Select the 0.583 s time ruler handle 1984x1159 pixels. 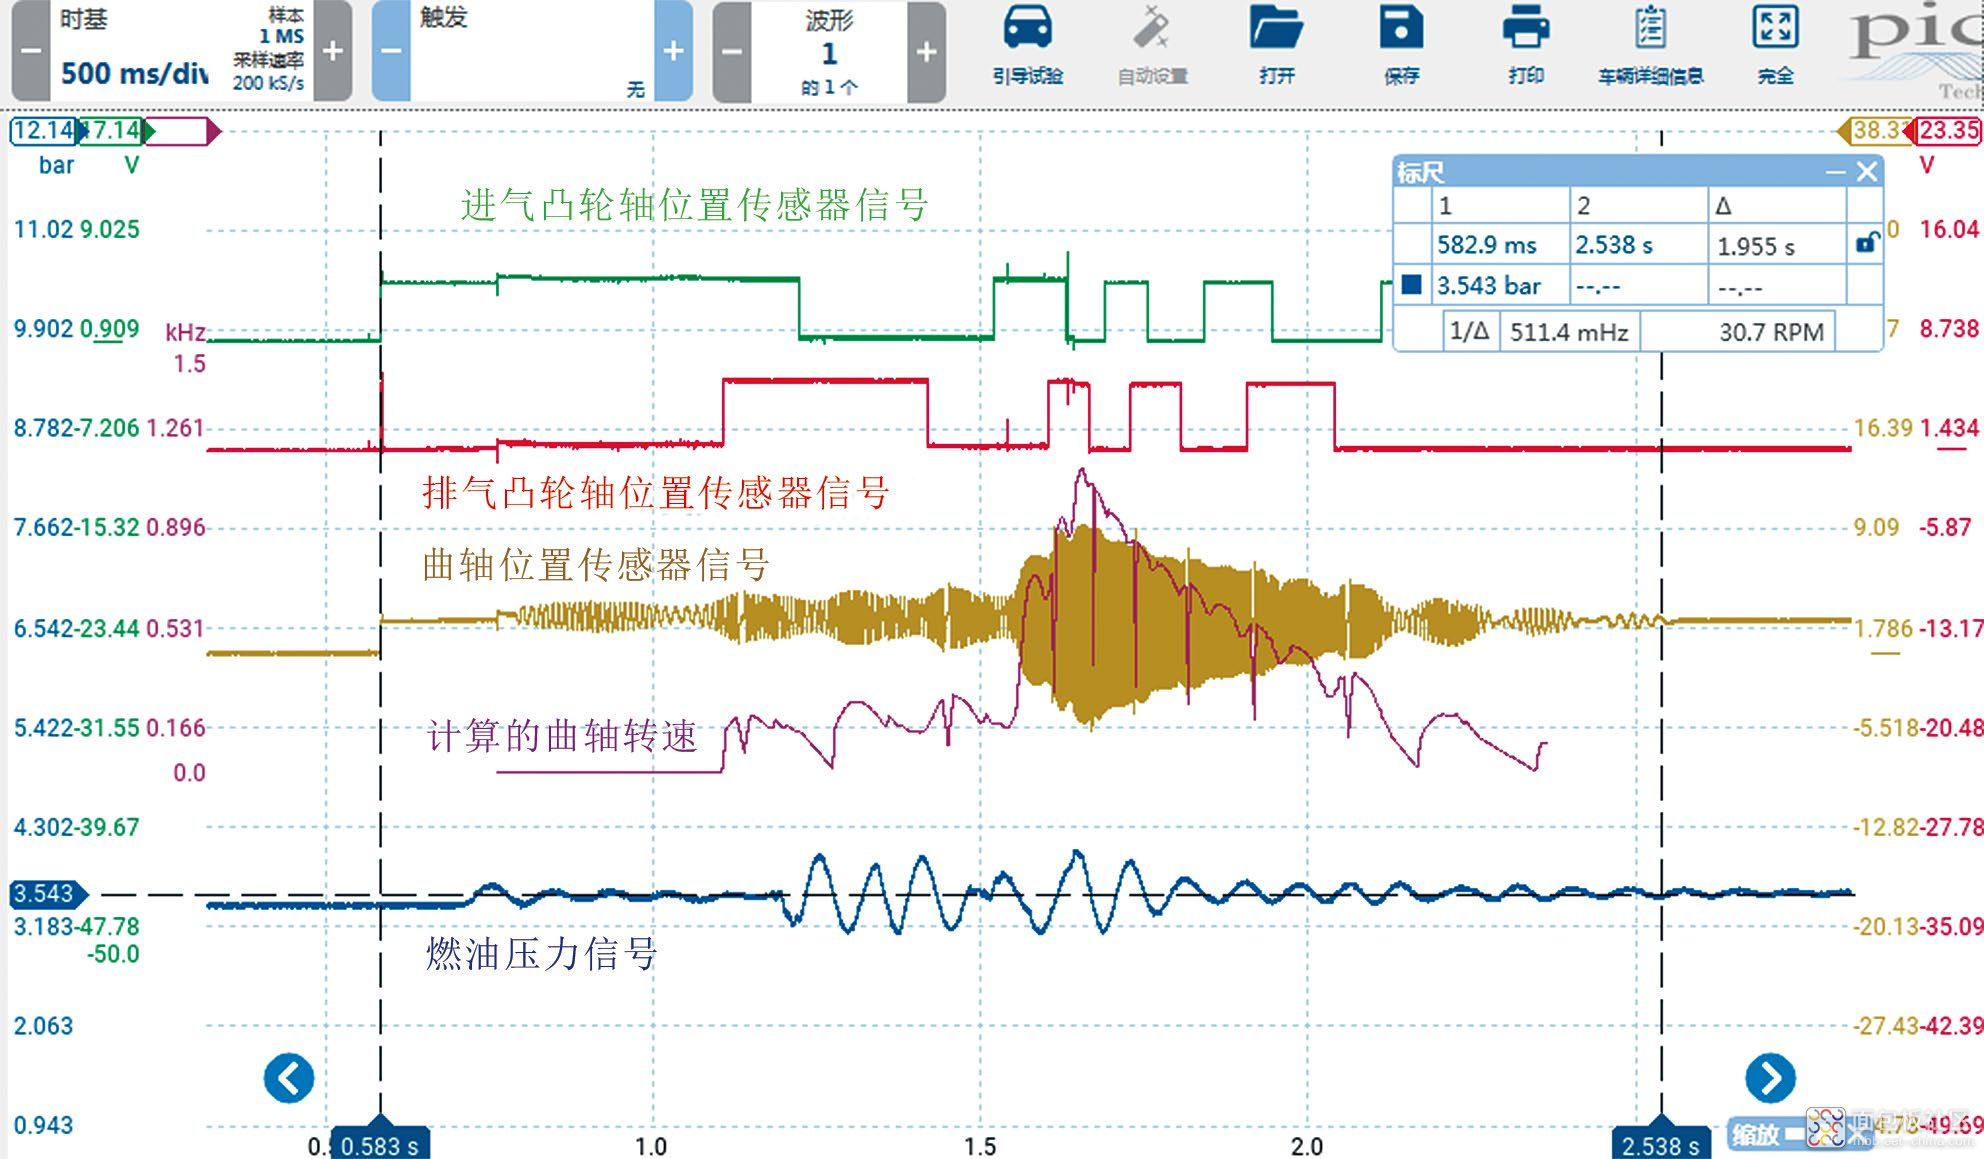380,1143
